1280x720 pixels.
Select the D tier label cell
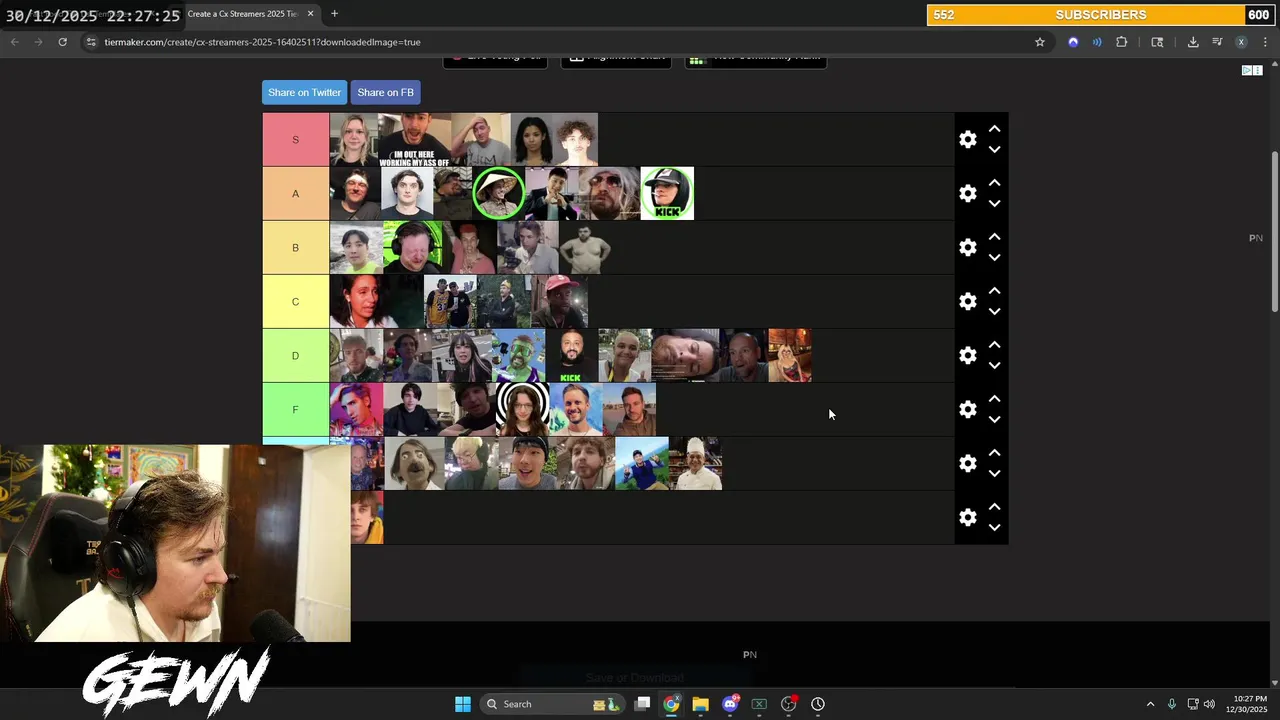click(x=295, y=355)
